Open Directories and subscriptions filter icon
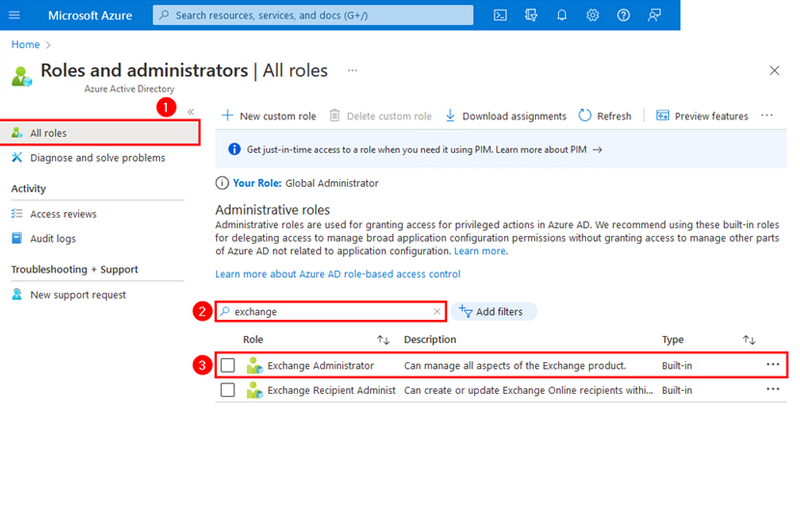Screen dimensions: 800x520 [531, 15]
